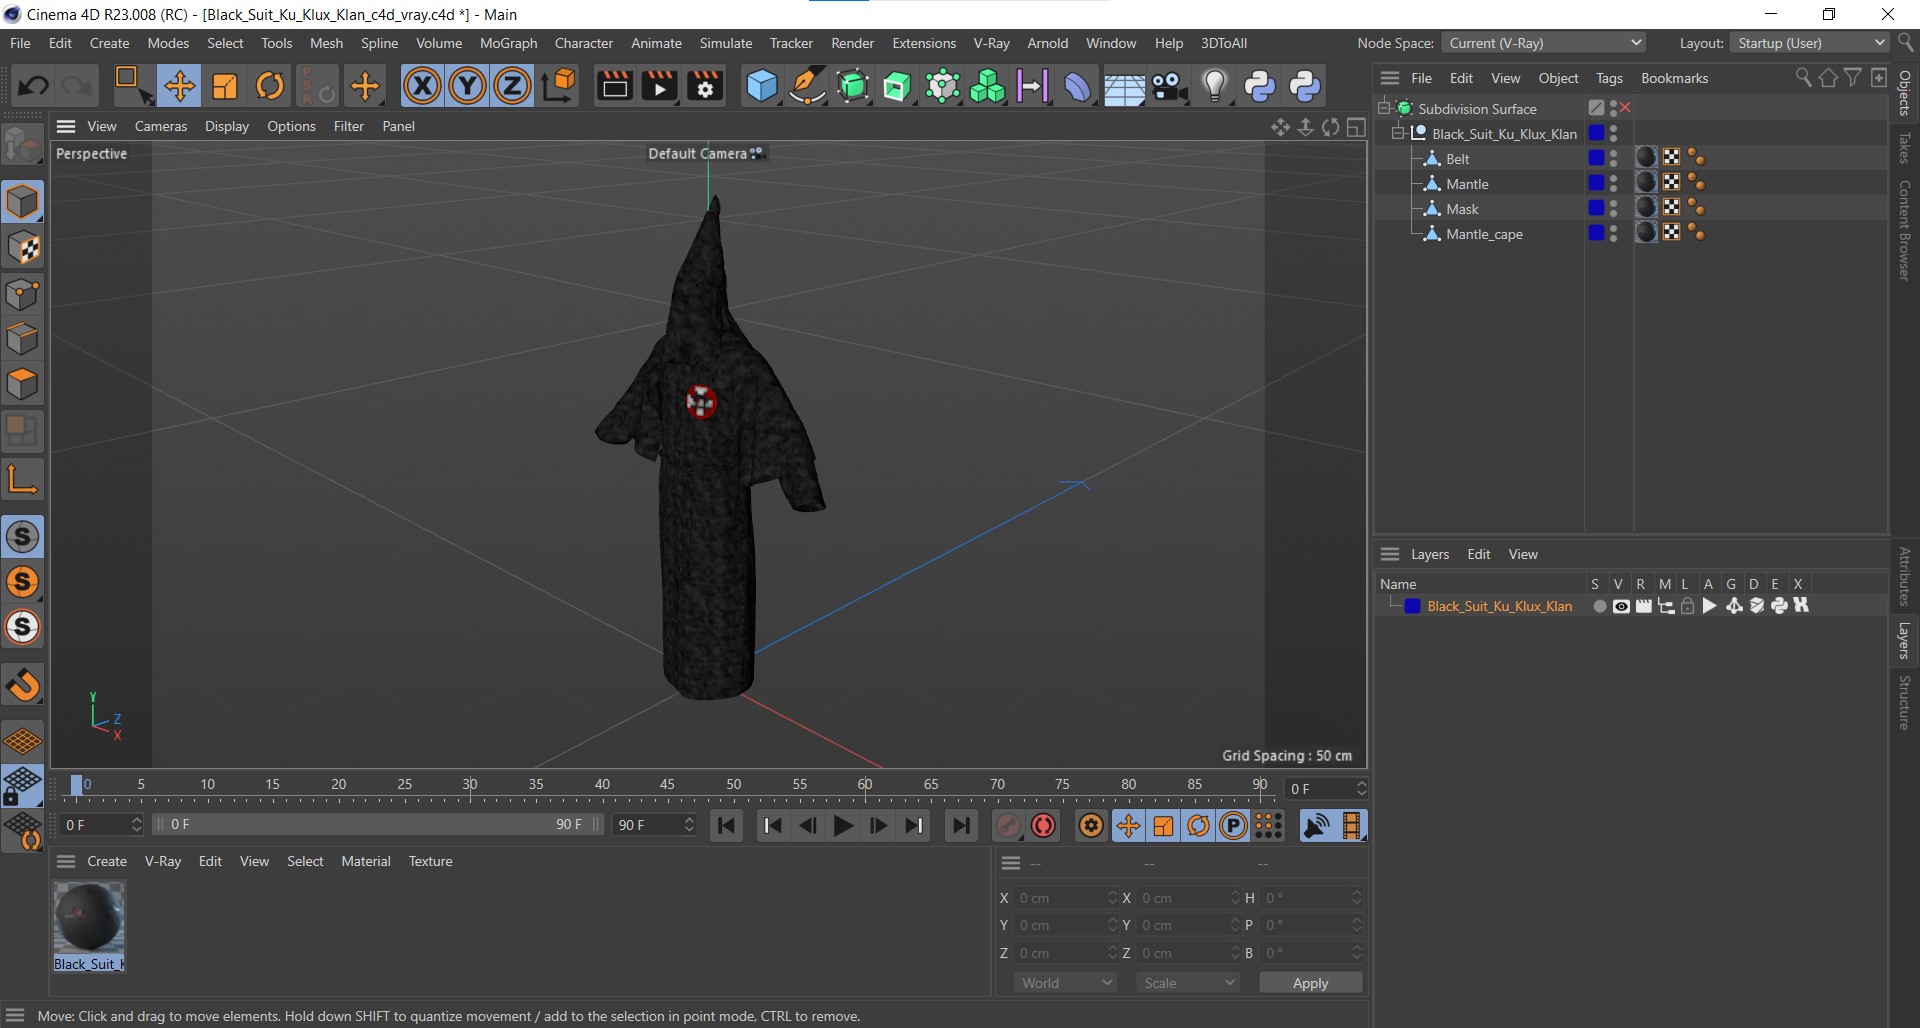Add a Floor environment object
The width and height of the screenshot is (1920, 1028).
pyautogui.click(x=1123, y=86)
